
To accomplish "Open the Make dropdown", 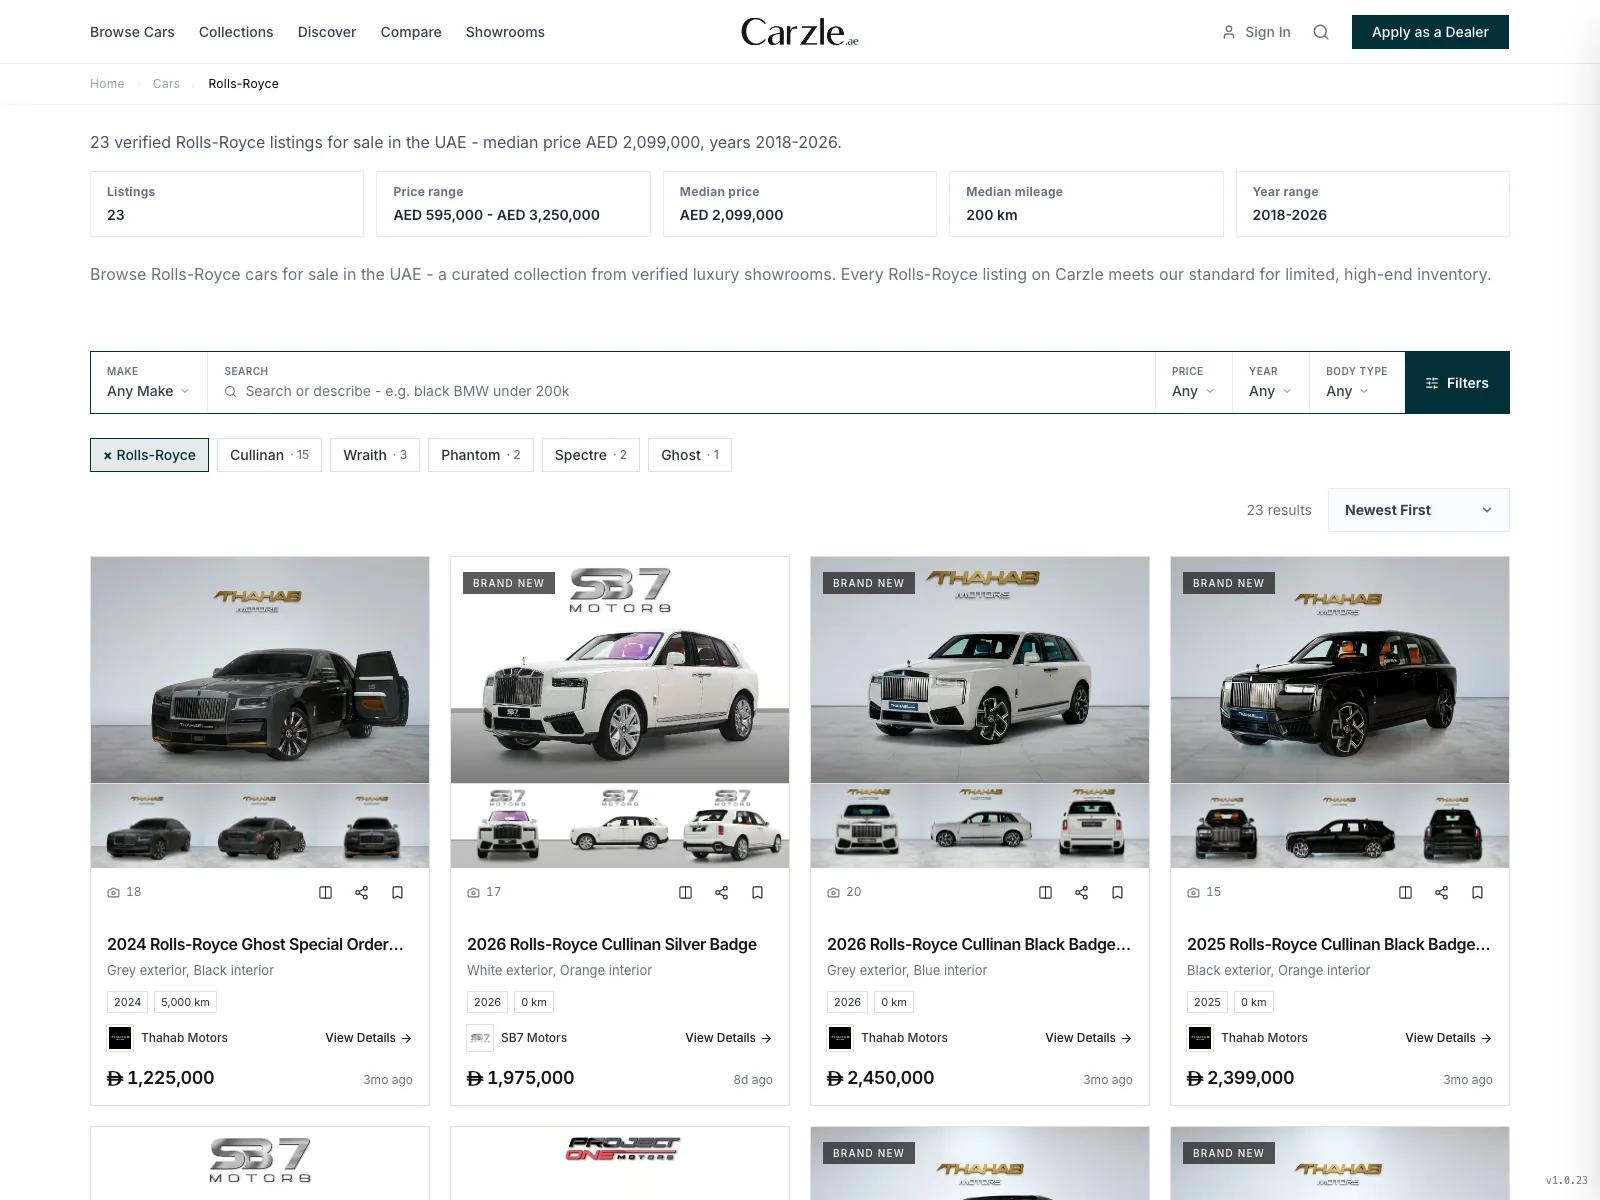I will pyautogui.click(x=148, y=383).
